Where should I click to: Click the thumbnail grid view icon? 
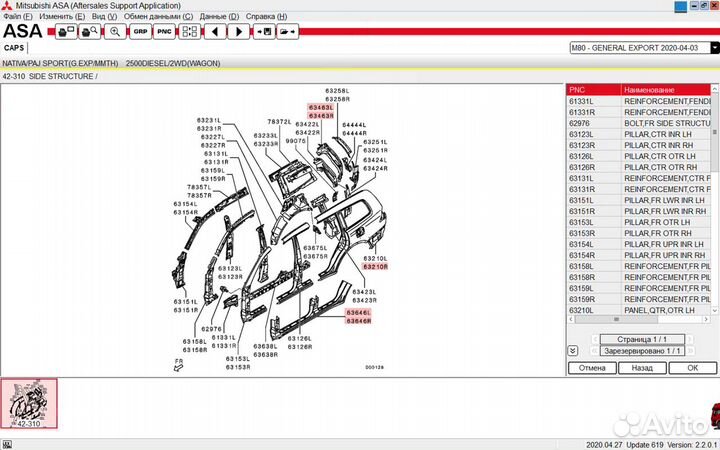189,32
